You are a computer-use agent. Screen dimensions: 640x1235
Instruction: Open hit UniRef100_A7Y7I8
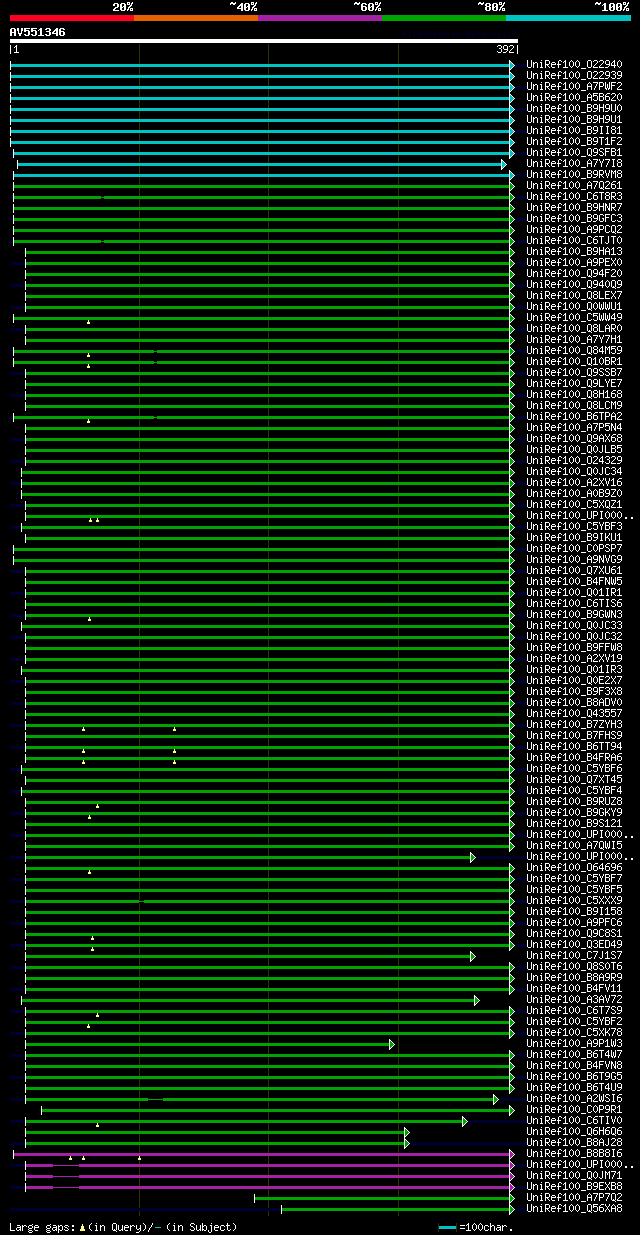click(574, 164)
